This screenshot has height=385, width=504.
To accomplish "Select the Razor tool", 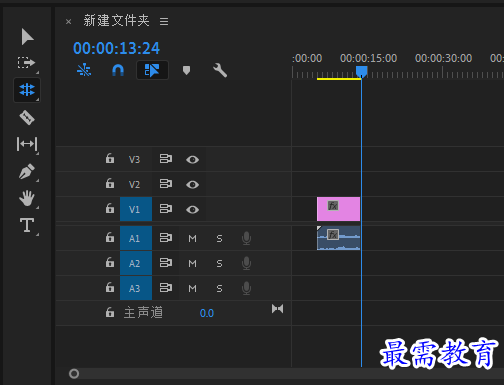I will pyautogui.click(x=27, y=117).
